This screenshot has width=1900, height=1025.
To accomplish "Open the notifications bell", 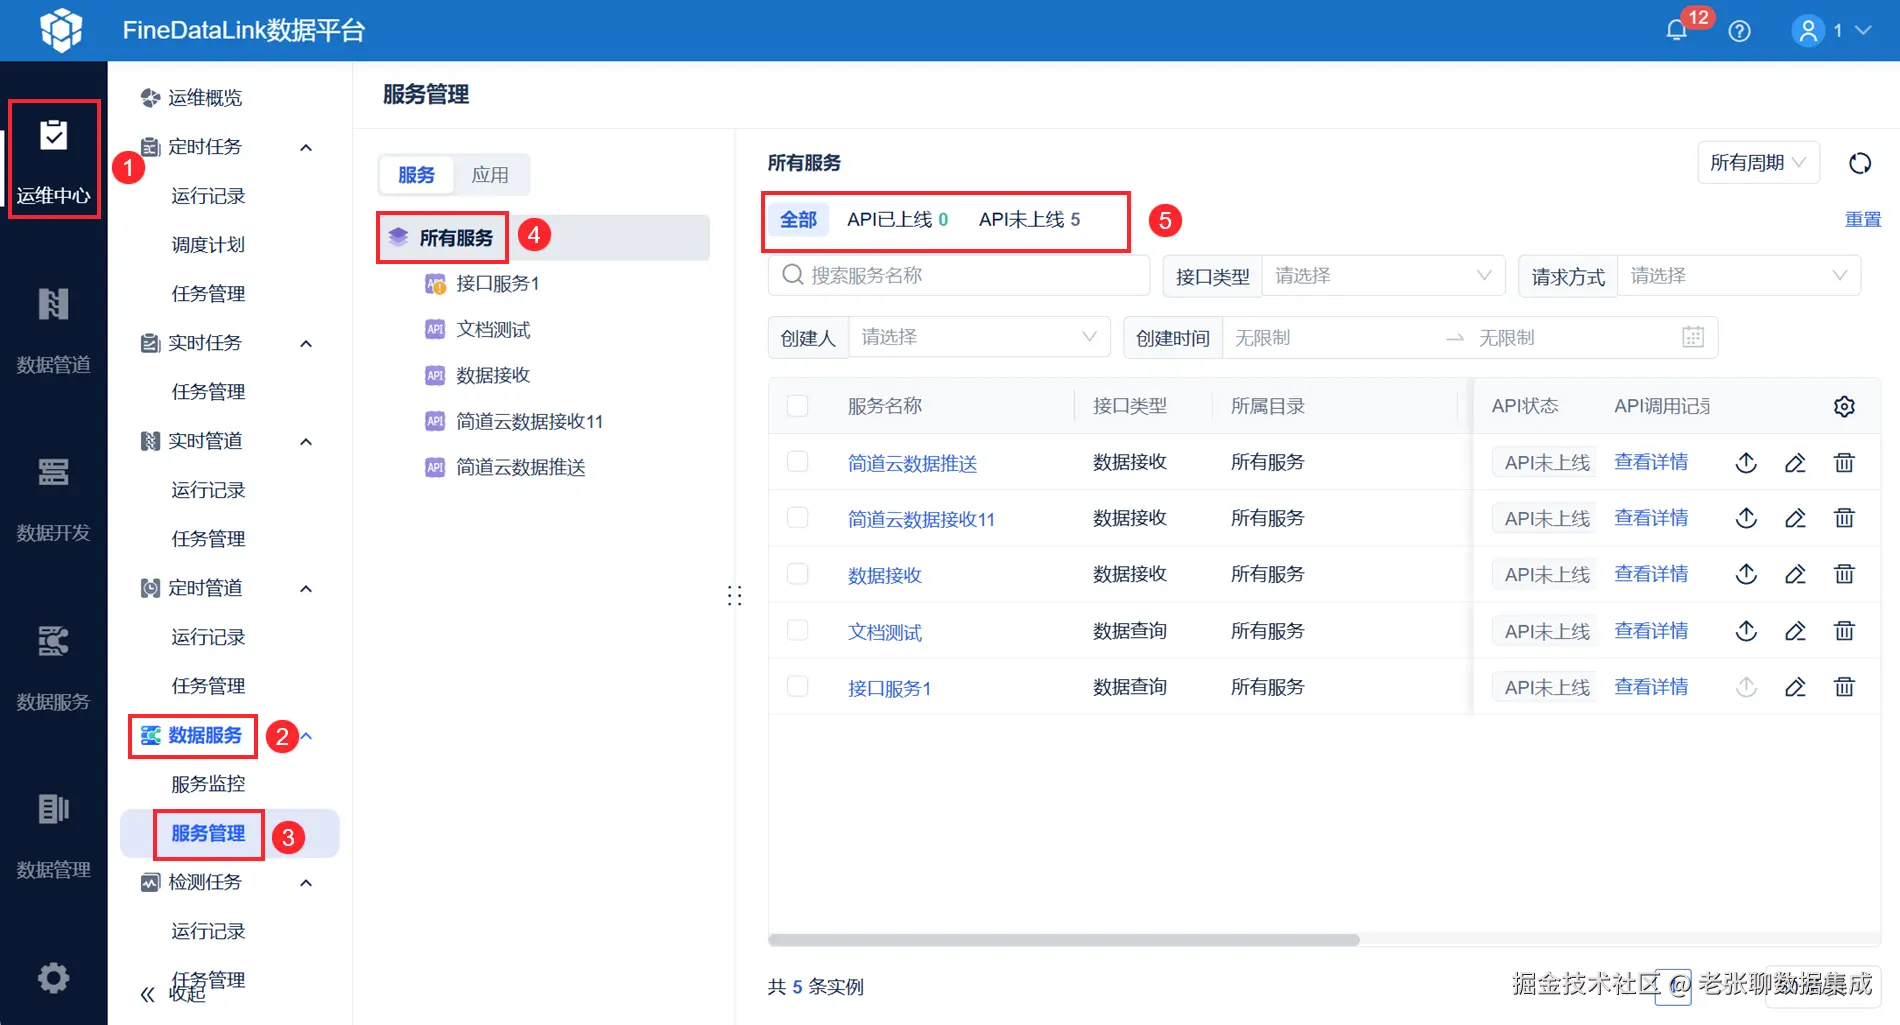I will click(x=1677, y=31).
